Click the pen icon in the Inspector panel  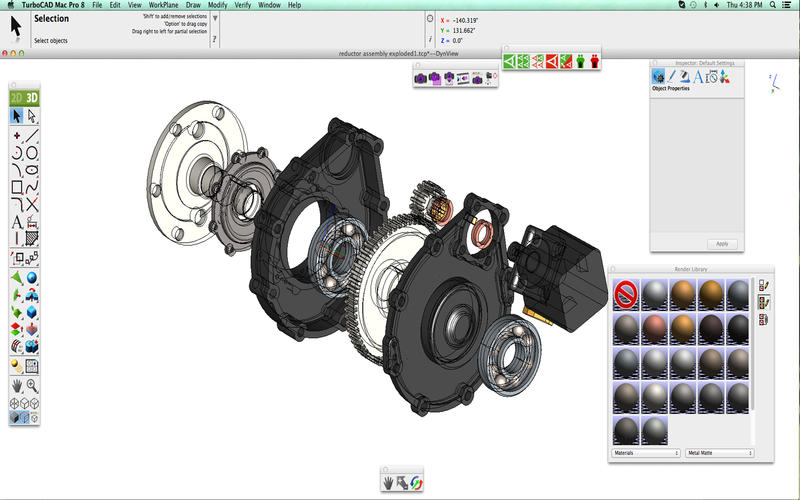click(x=673, y=76)
